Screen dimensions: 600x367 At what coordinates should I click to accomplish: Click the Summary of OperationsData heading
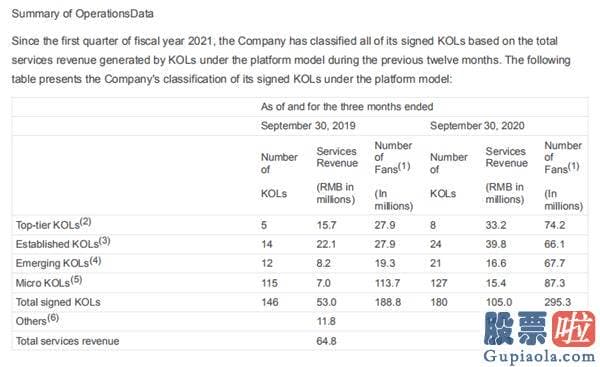(x=82, y=14)
